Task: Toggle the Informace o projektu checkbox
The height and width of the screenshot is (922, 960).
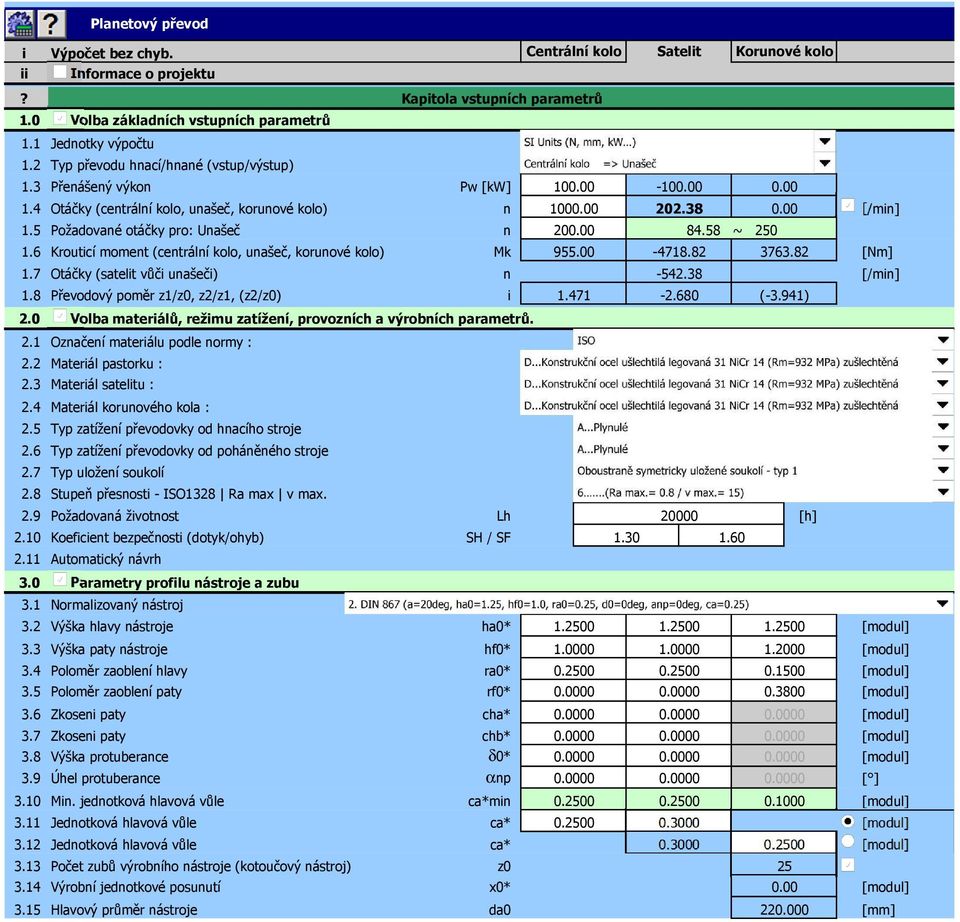Action: tap(59, 72)
